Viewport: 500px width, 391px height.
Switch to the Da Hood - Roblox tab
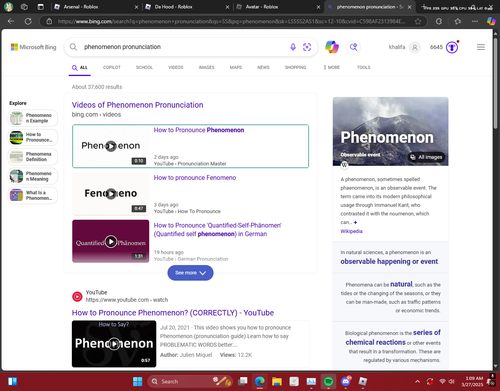[x=187, y=7]
